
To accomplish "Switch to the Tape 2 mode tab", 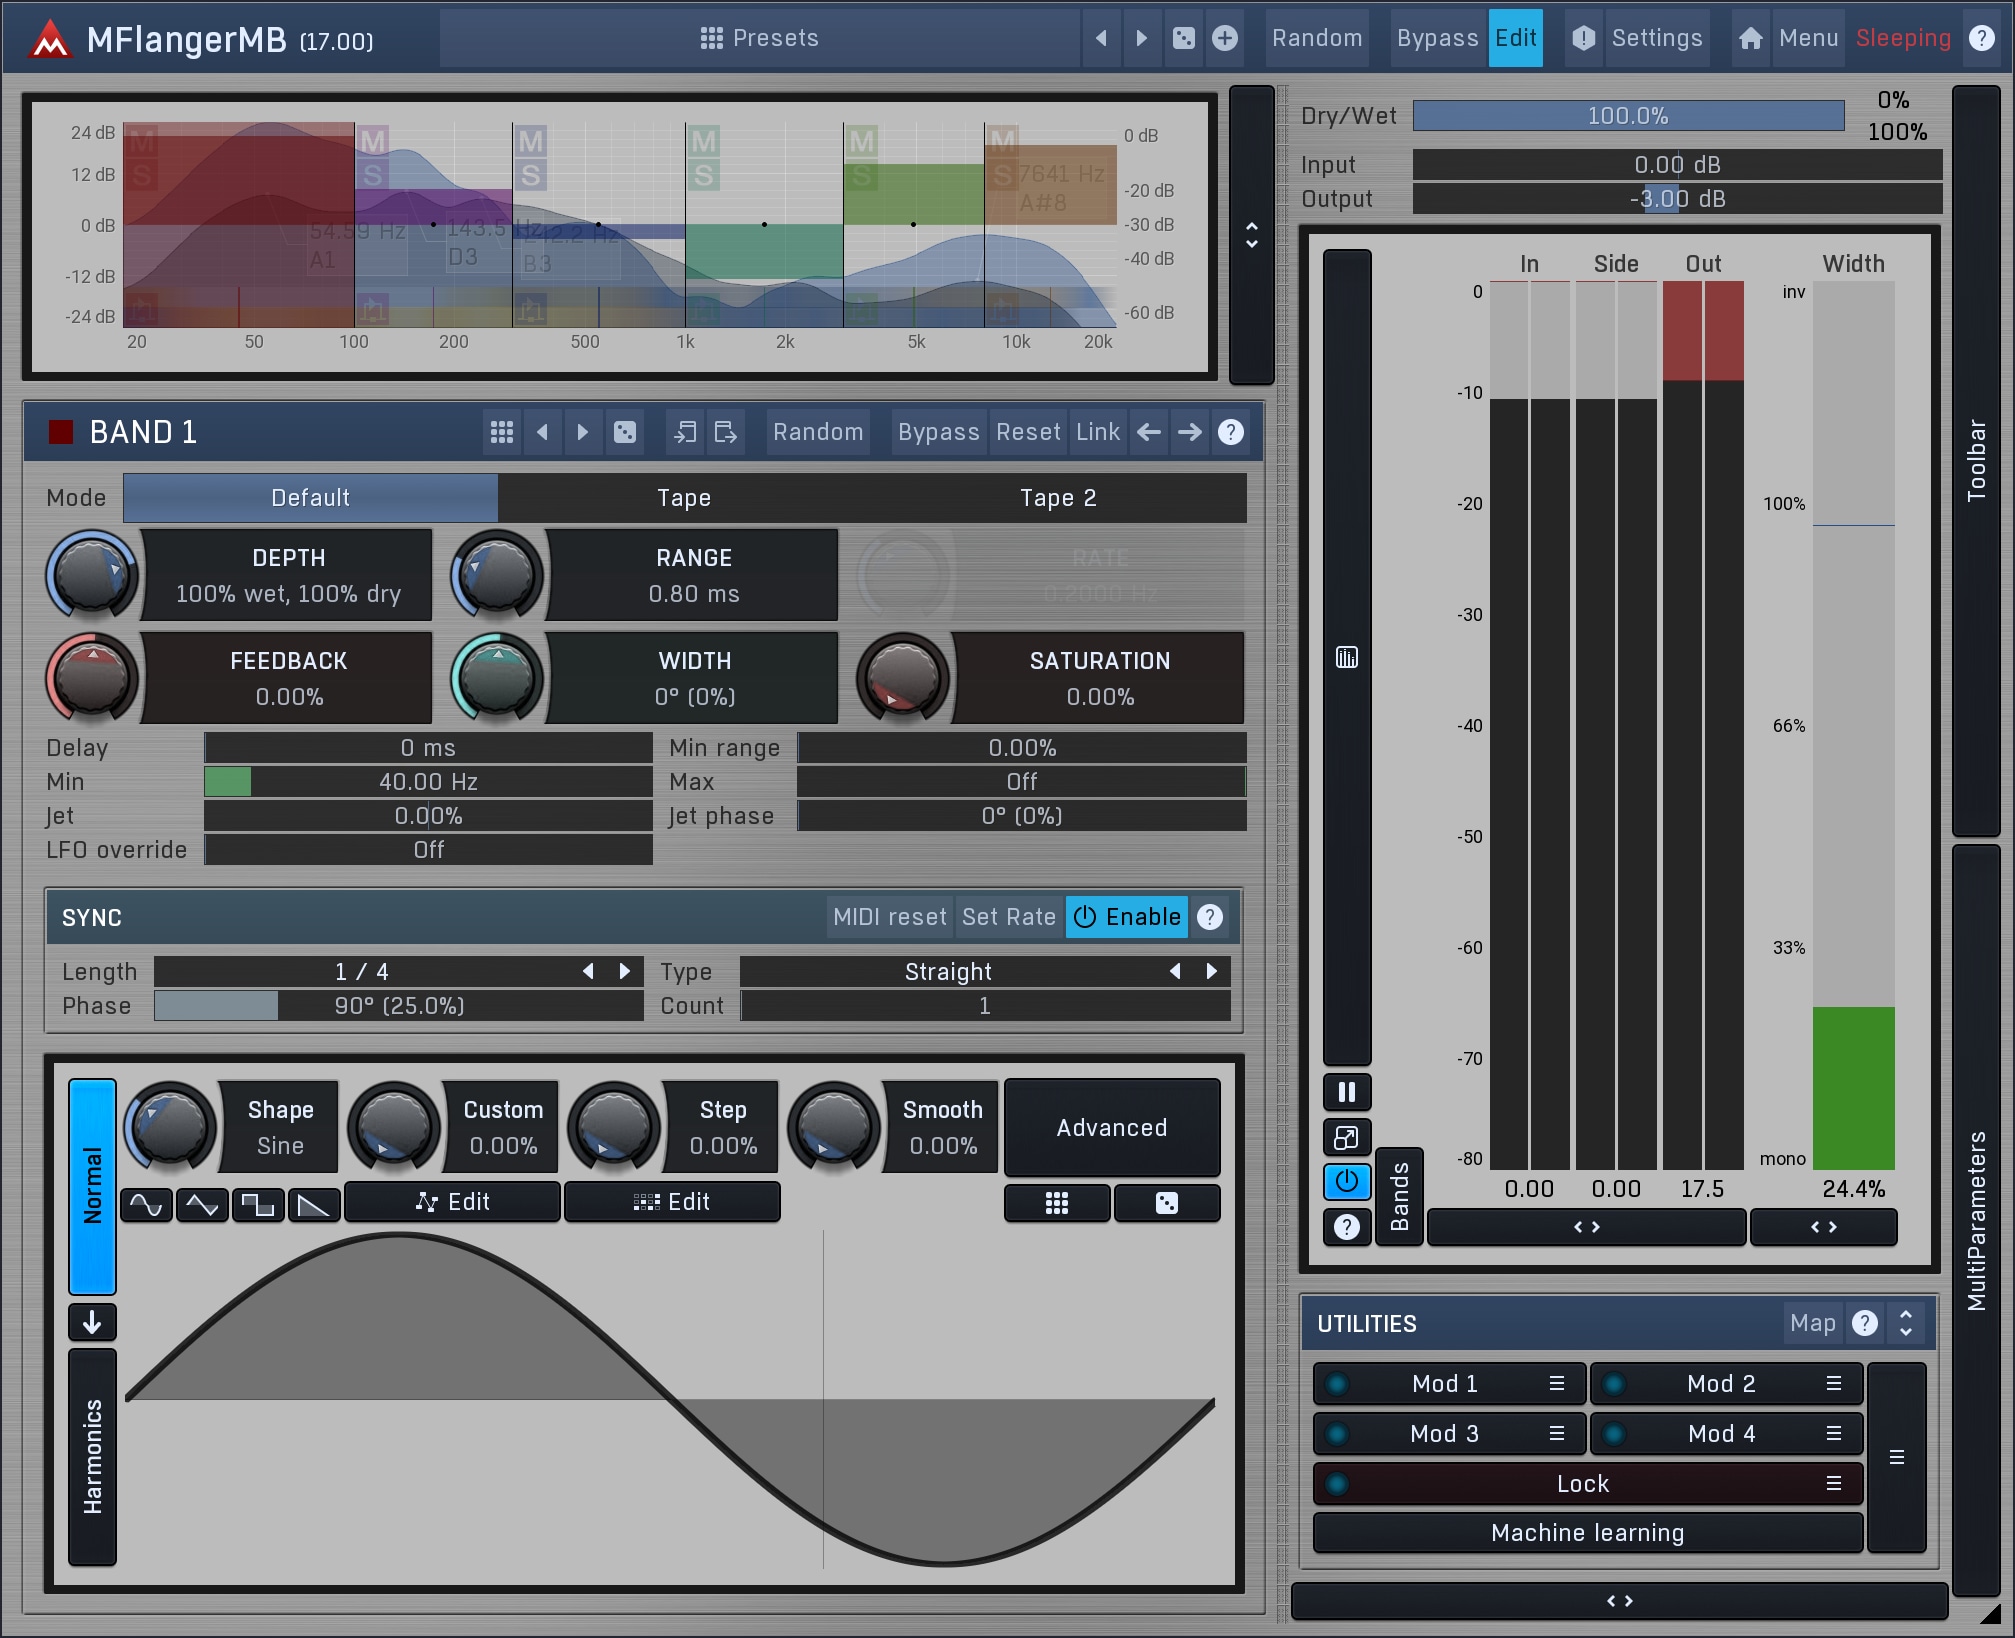I will pyautogui.click(x=1058, y=498).
